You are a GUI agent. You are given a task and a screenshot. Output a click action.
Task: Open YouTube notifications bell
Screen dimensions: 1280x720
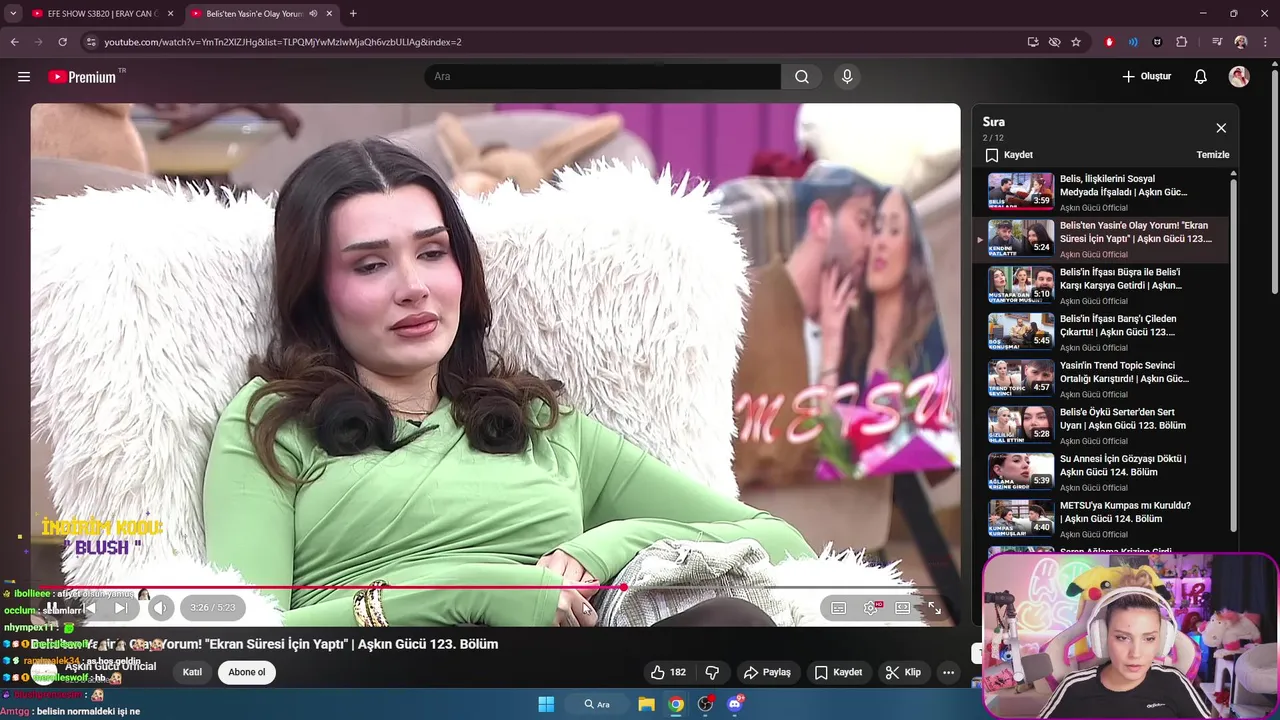[1201, 77]
